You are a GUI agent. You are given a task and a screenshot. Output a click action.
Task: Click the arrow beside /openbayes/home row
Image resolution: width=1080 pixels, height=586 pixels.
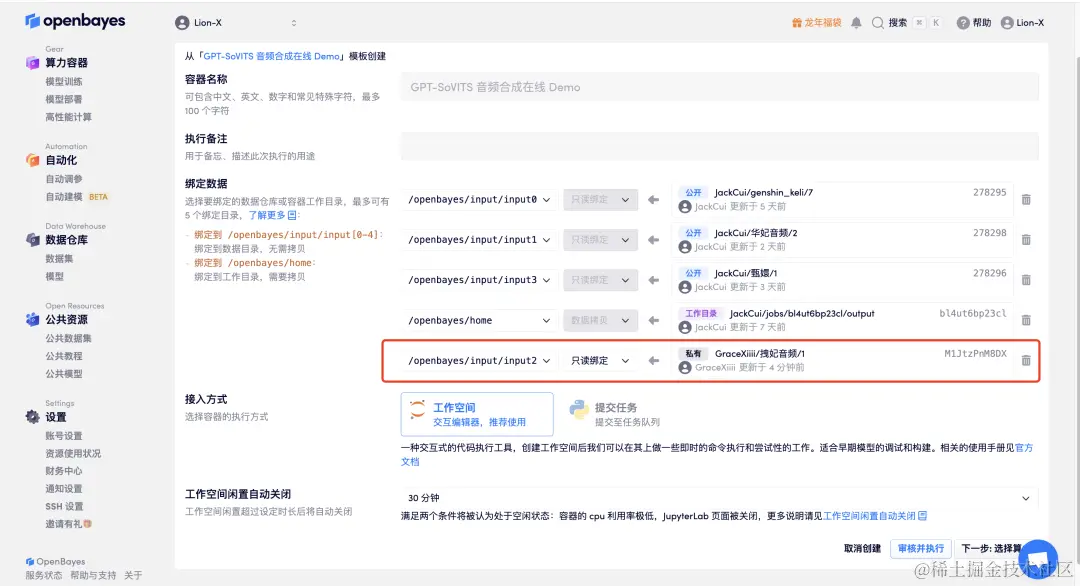(x=654, y=320)
